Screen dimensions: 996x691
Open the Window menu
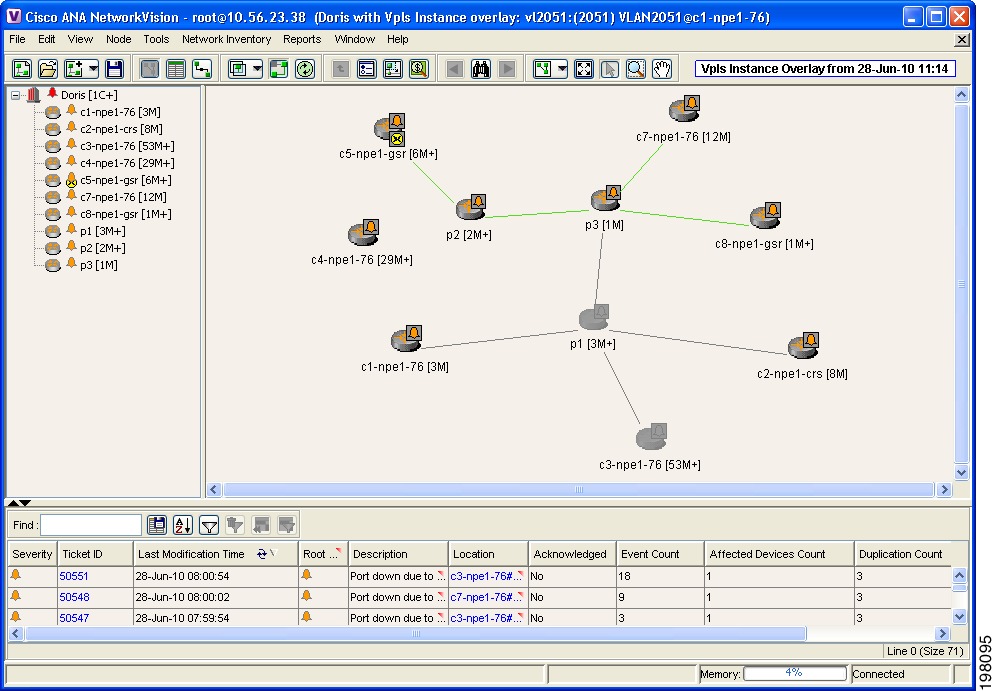tap(354, 39)
